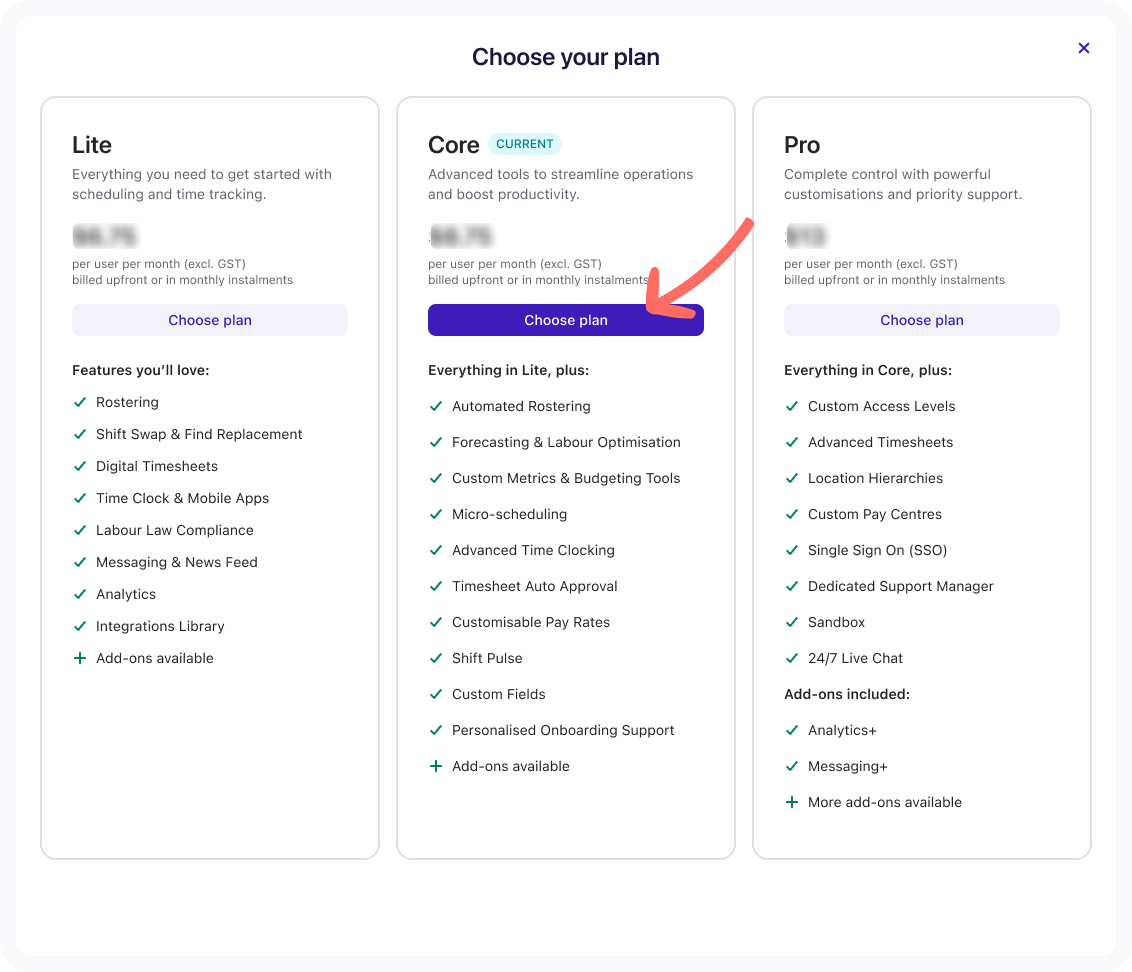Close the Choose your plan dialog

(x=1084, y=48)
